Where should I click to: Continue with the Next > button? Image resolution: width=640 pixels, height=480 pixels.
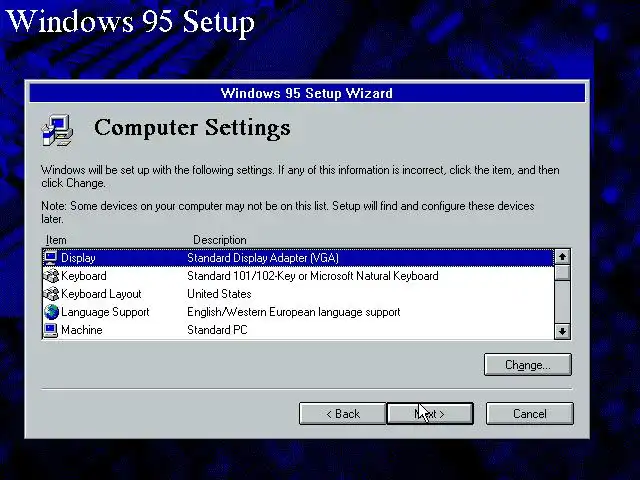coord(430,414)
